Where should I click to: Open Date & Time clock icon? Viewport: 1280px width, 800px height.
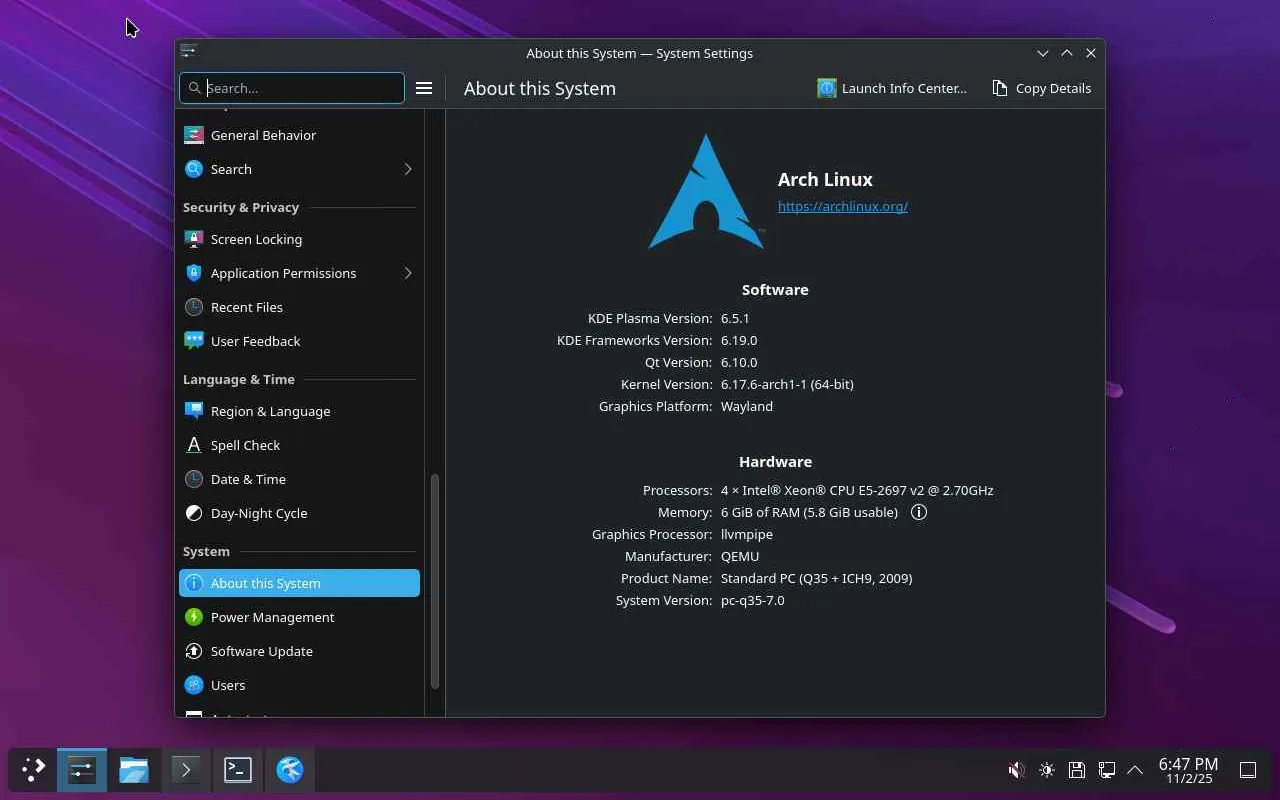(194, 479)
